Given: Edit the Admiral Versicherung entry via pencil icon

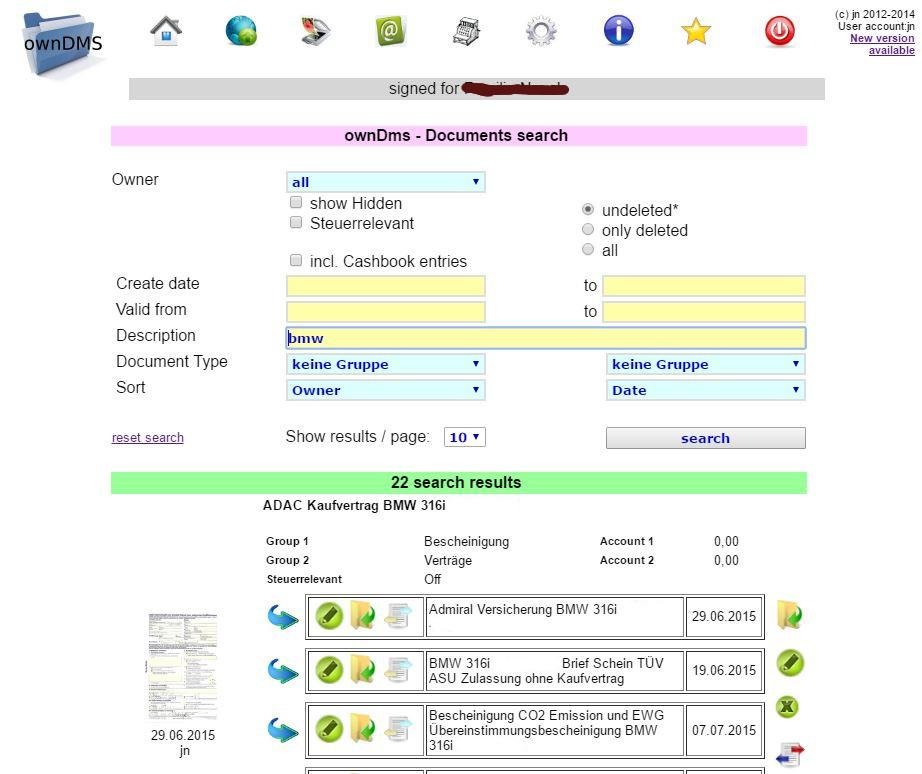Looking at the screenshot, I should [x=329, y=615].
